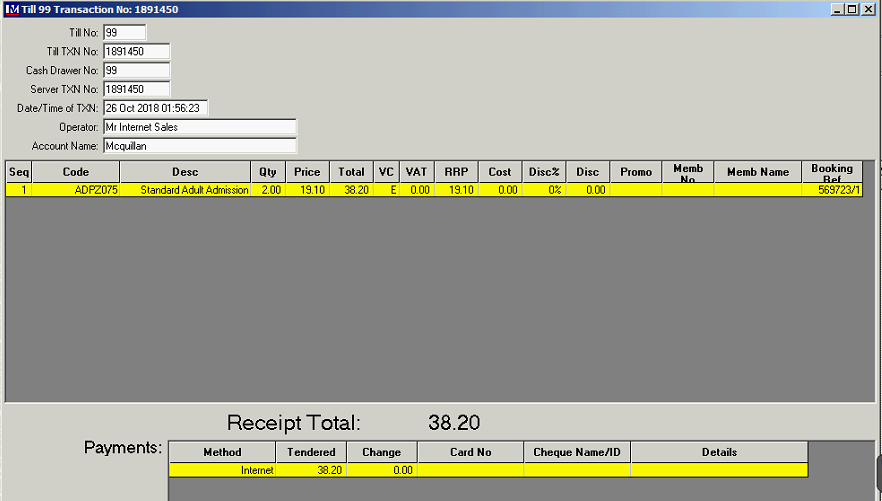Click the Operator field showing Mr Internet Sales
The image size is (882, 501).
click(x=200, y=127)
